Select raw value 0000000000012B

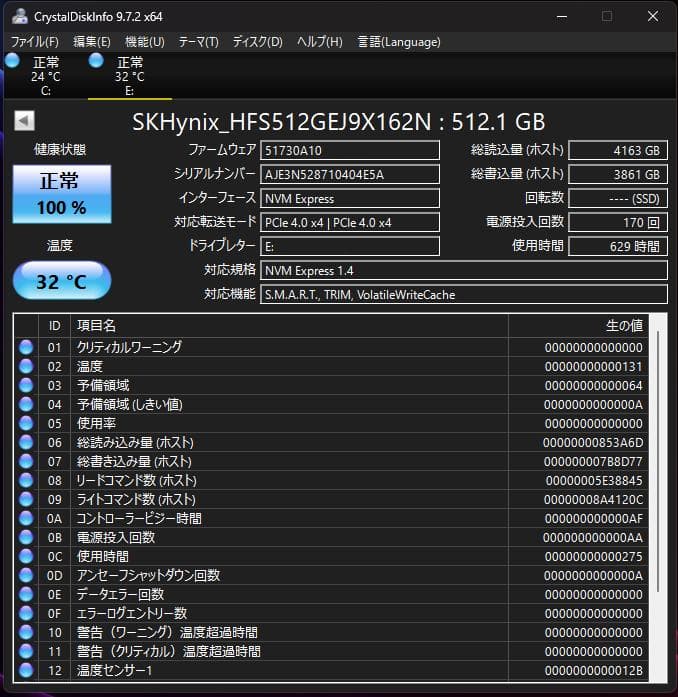594,671
